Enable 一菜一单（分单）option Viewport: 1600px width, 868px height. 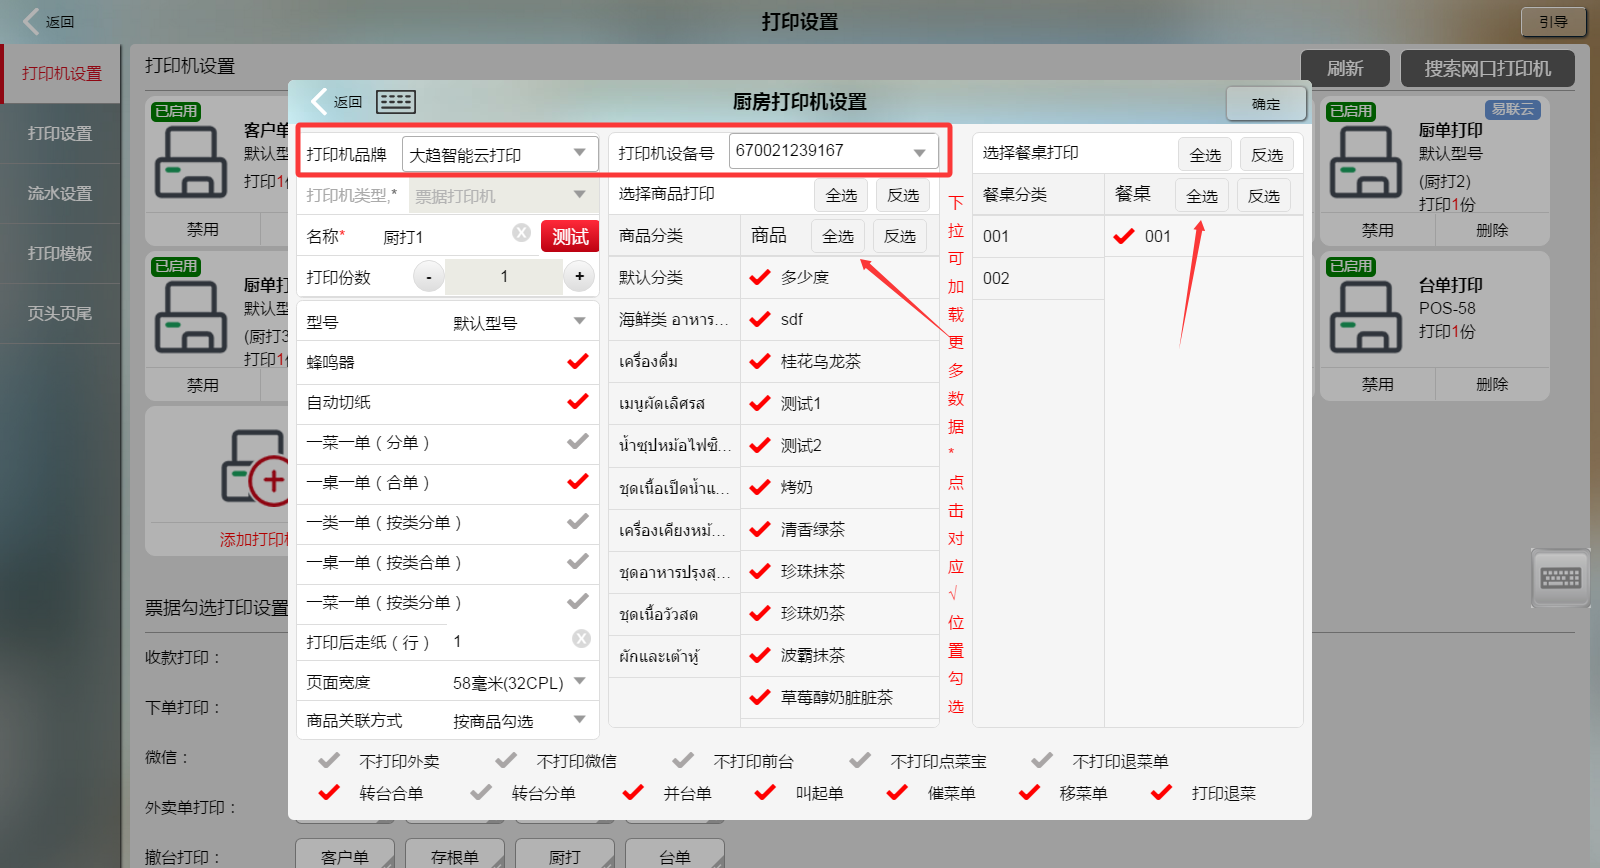[x=577, y=441]
